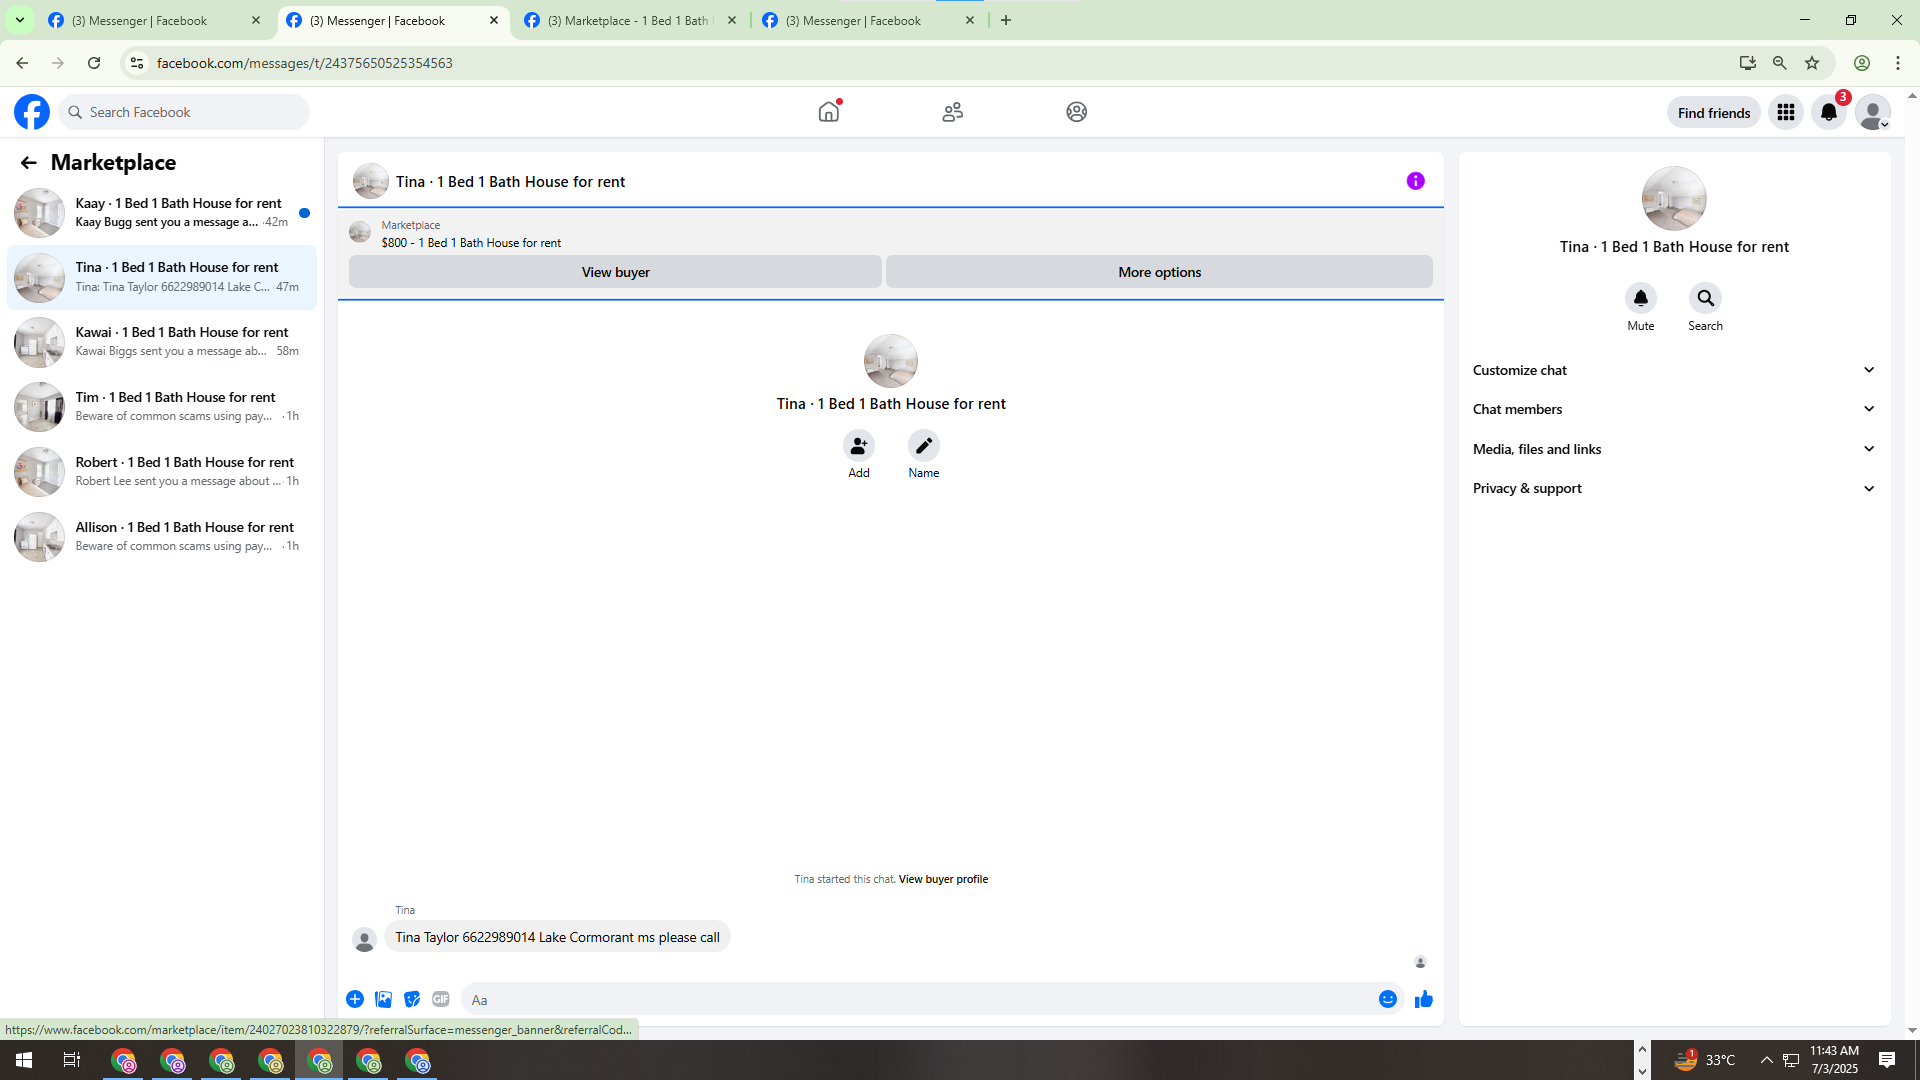Expand the Customize chat section
Image resolution: width=1920 pixels, height=1080 pixels.
coord(1673,370)
